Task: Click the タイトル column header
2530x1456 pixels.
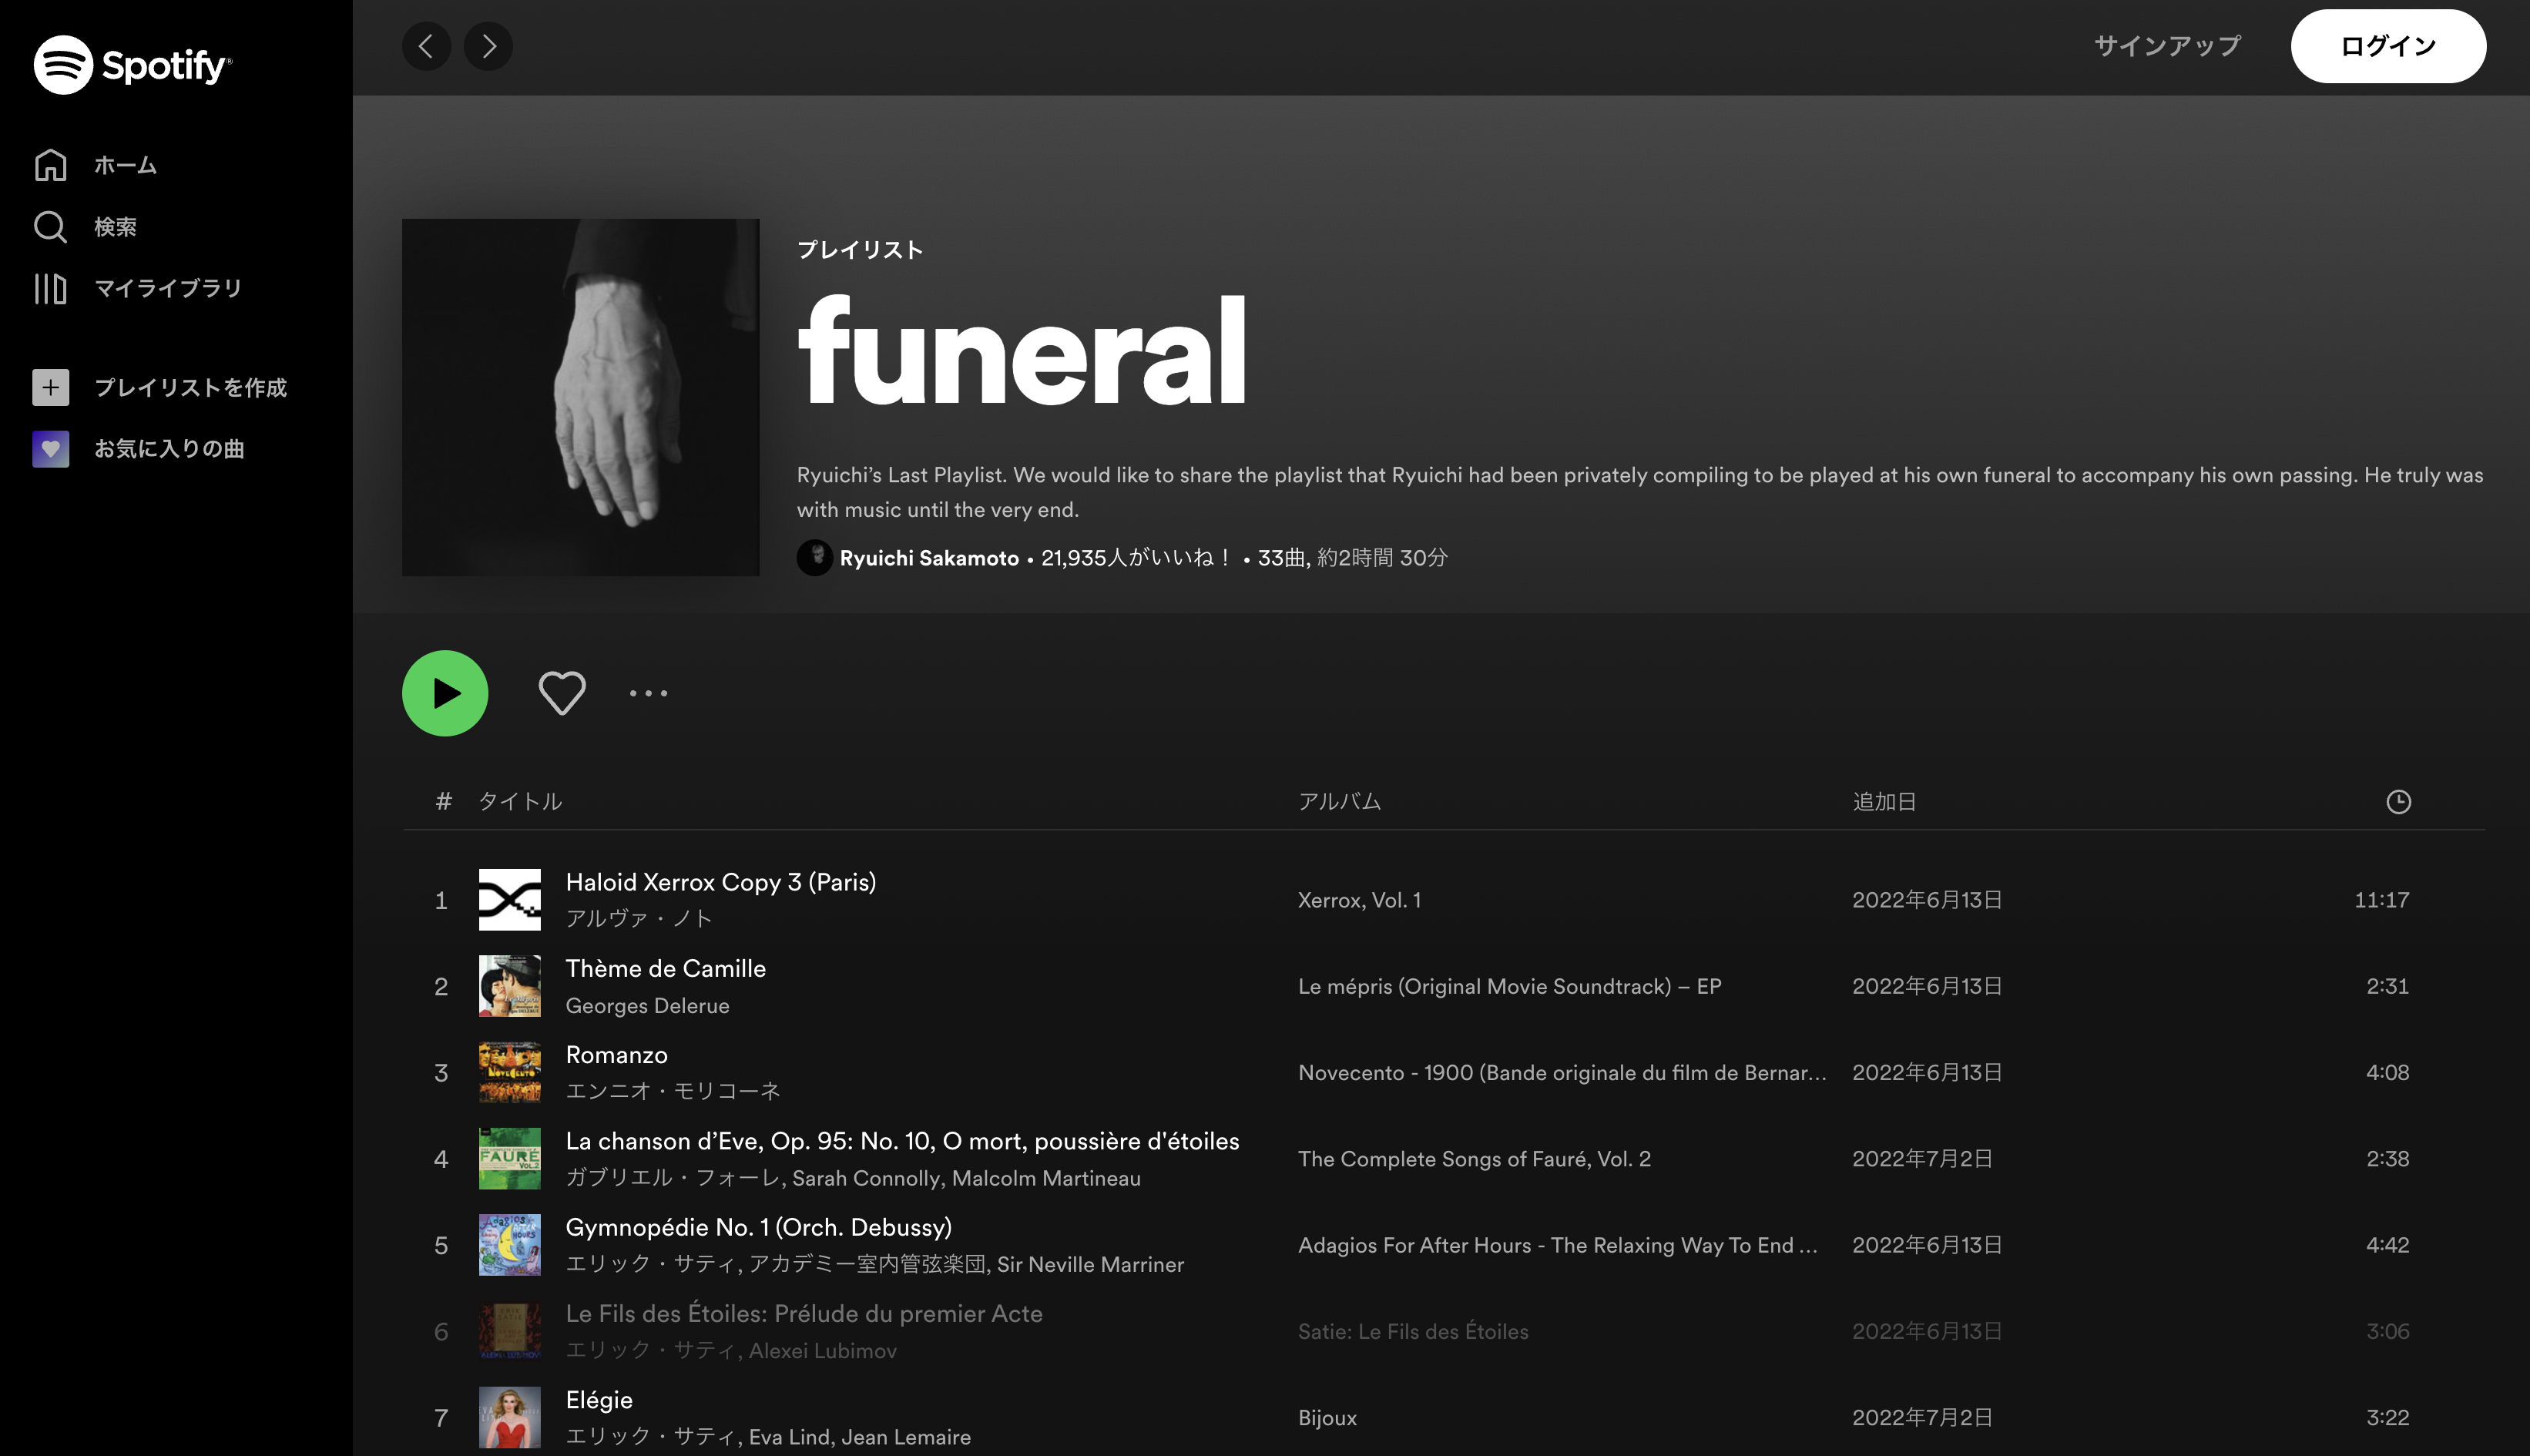Action: 520,801
